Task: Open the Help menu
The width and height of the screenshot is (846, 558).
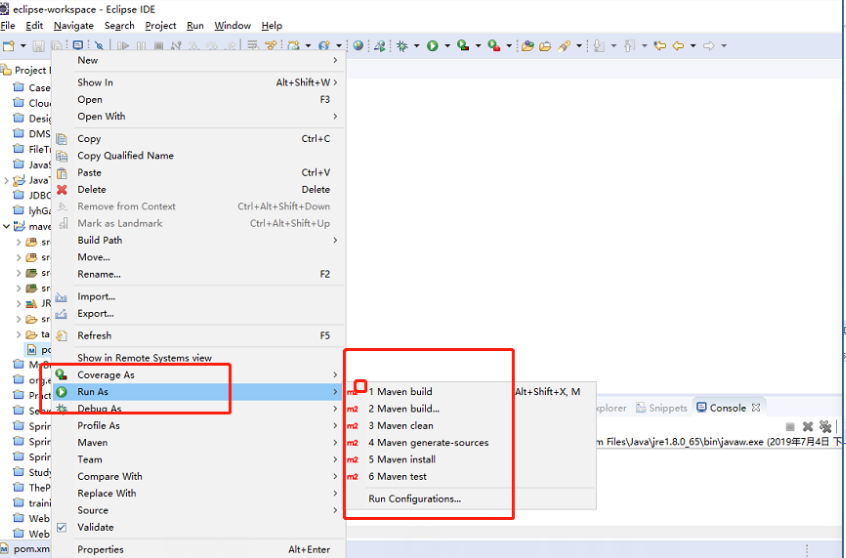Action: [x=272, y=25]
